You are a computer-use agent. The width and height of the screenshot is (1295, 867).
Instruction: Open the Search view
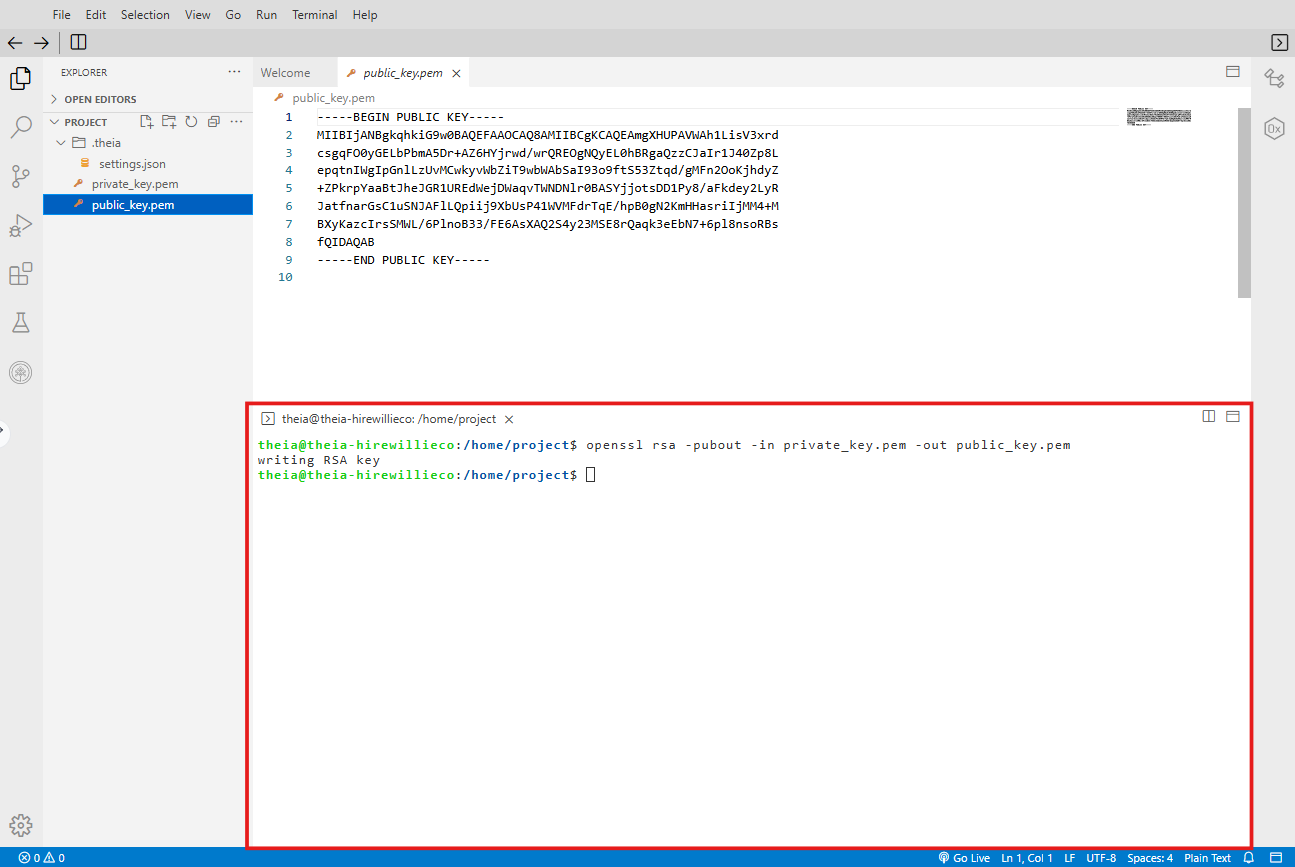point(21,128)
